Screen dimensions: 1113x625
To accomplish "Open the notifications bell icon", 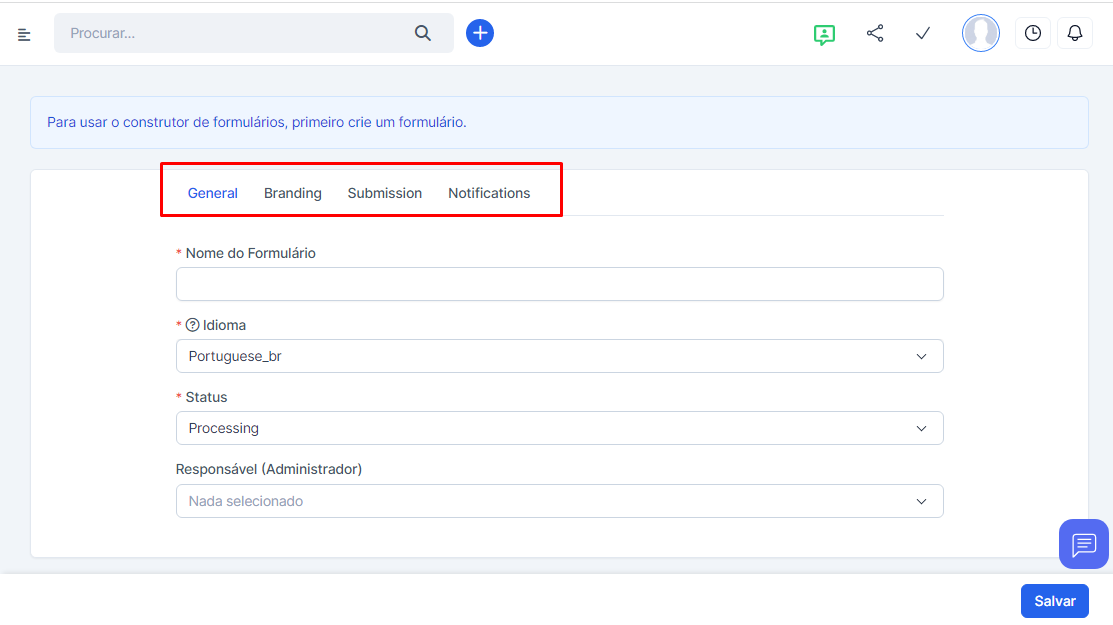I will [1075, 34].
